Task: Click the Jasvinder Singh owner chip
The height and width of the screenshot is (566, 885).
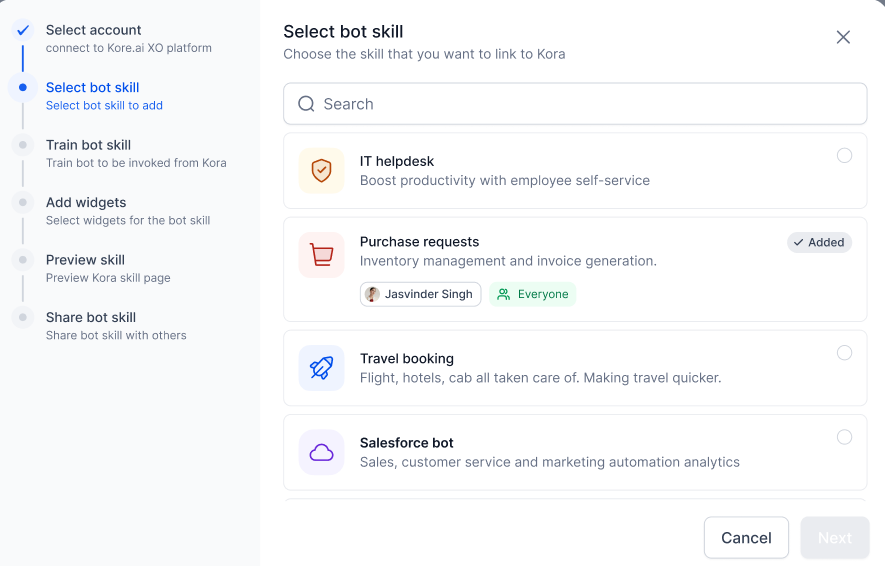Action: 420,294
